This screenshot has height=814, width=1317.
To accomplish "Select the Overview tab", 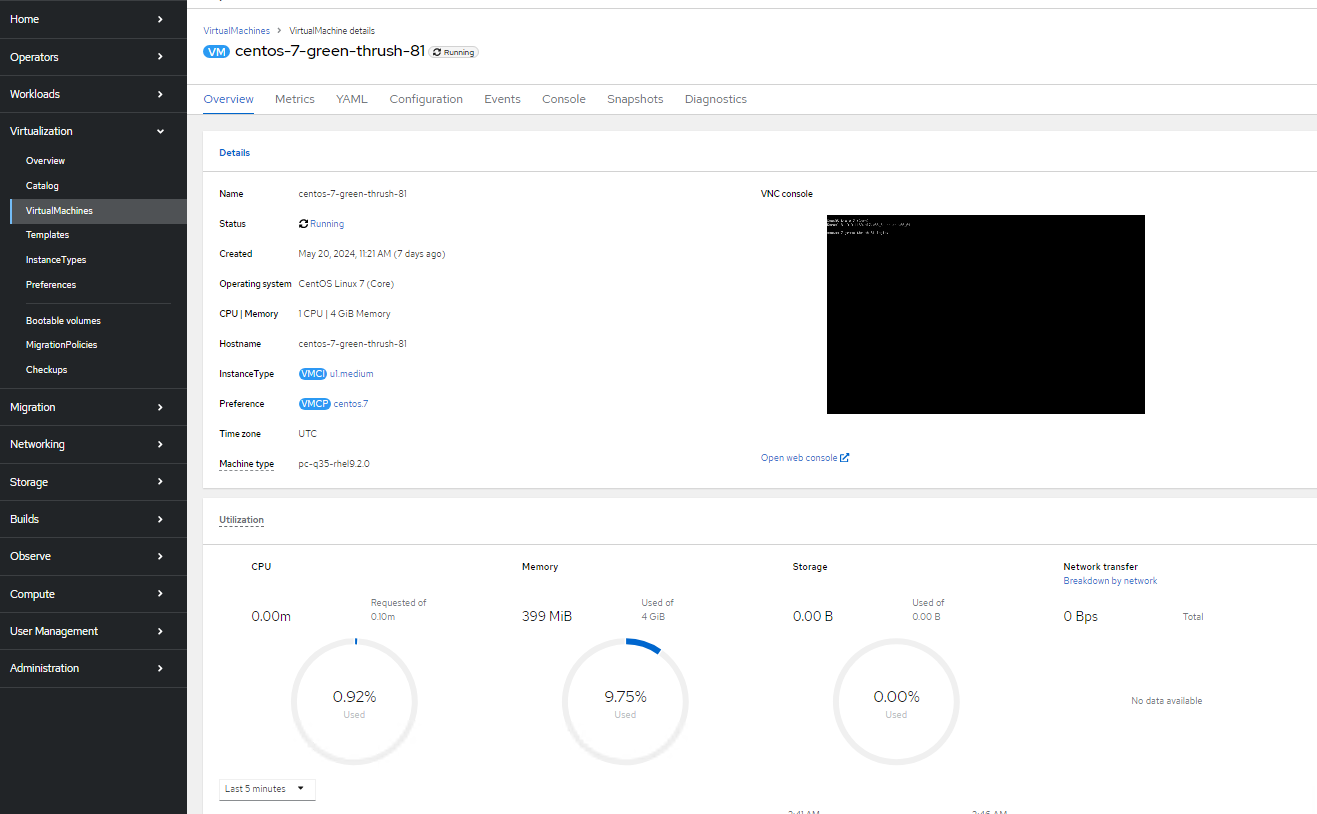I will coord(228,99).
